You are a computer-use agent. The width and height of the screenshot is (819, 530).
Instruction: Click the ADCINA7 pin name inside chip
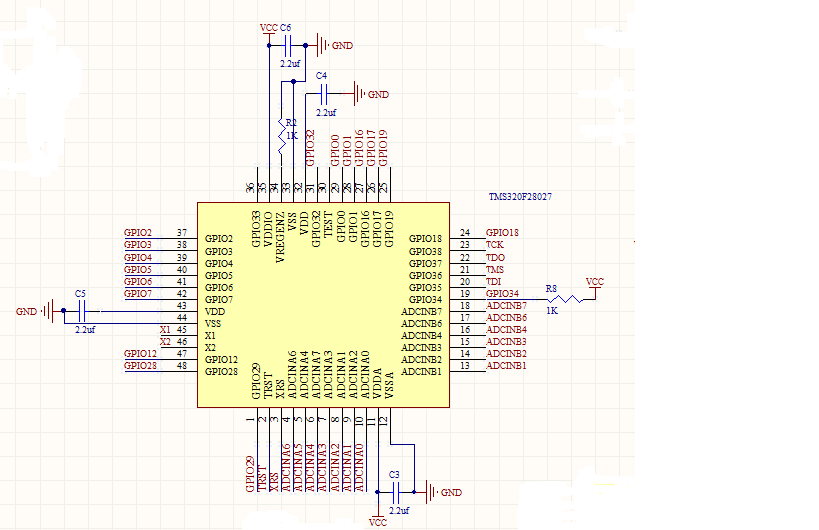pos(316,375)
